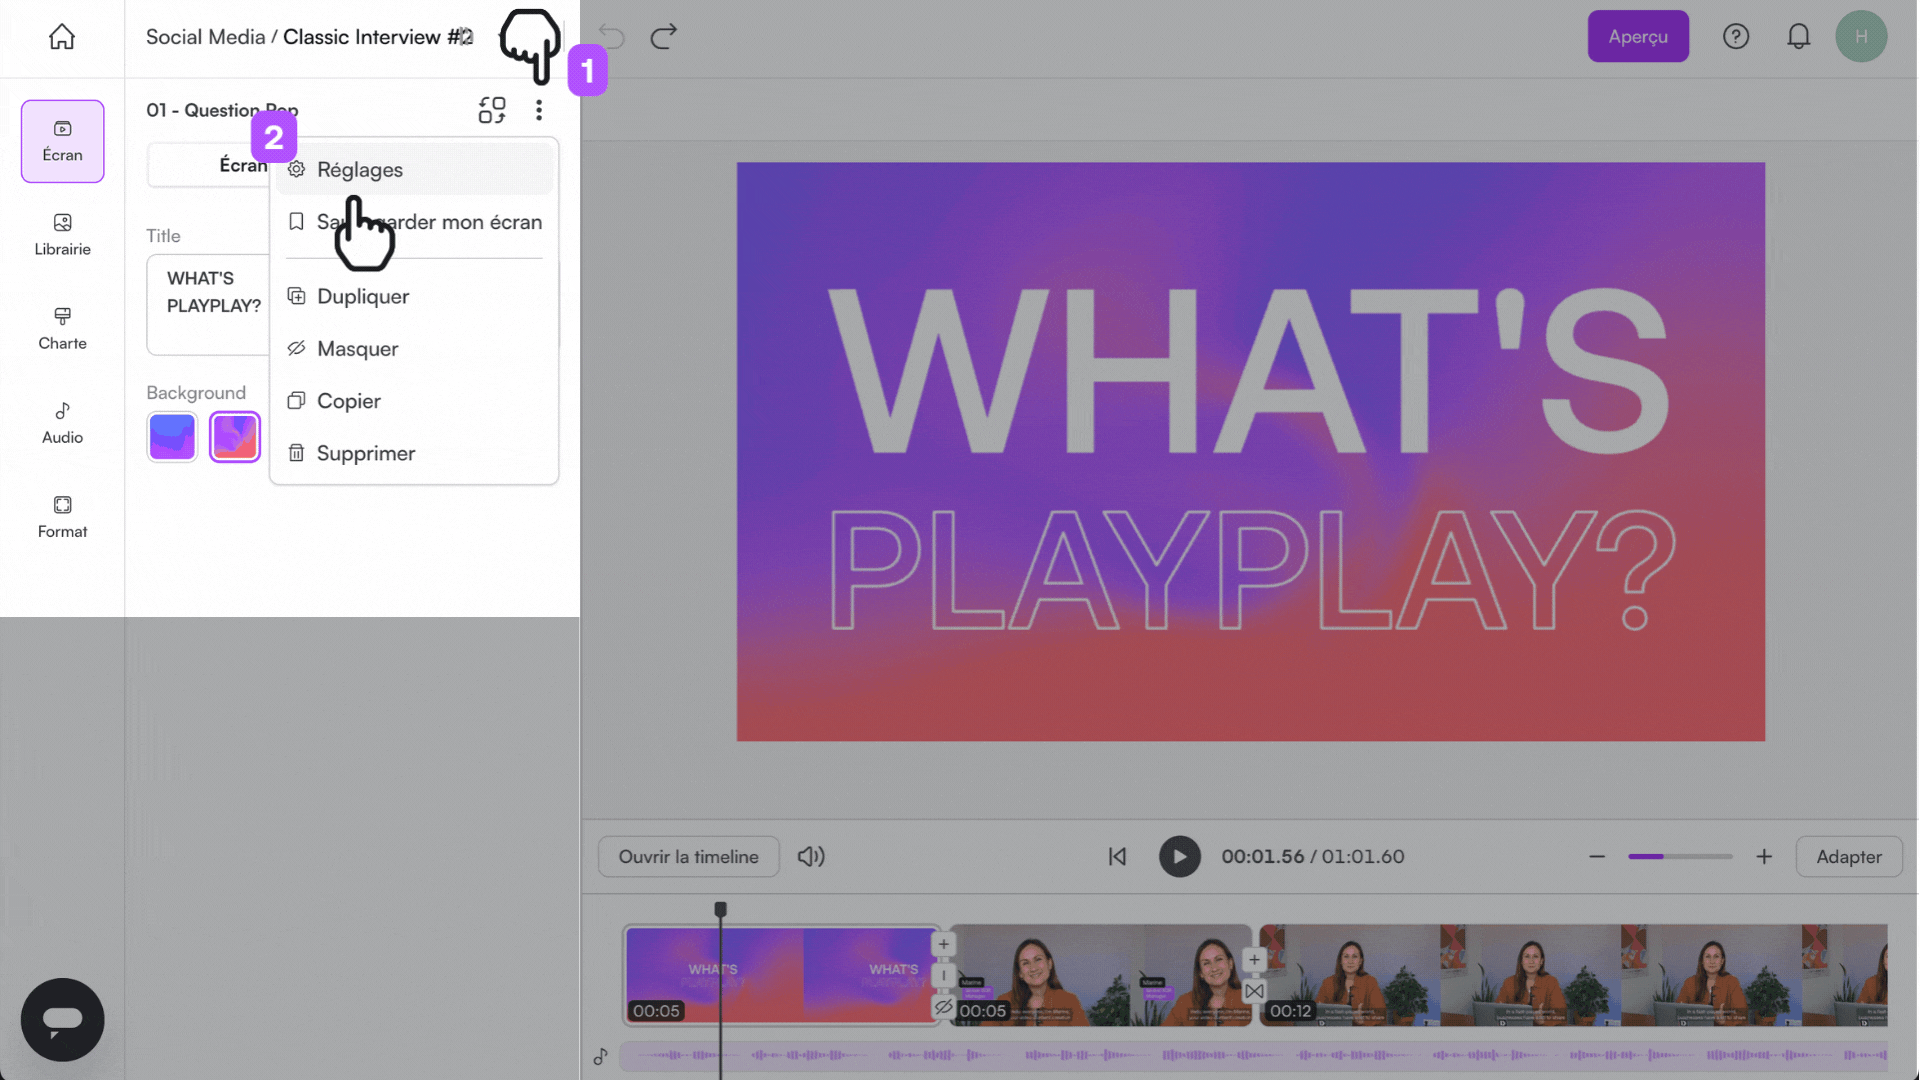Insert a transition between the last two clips
This screenshot has width=1920, height=1080.
(1253, 992)
